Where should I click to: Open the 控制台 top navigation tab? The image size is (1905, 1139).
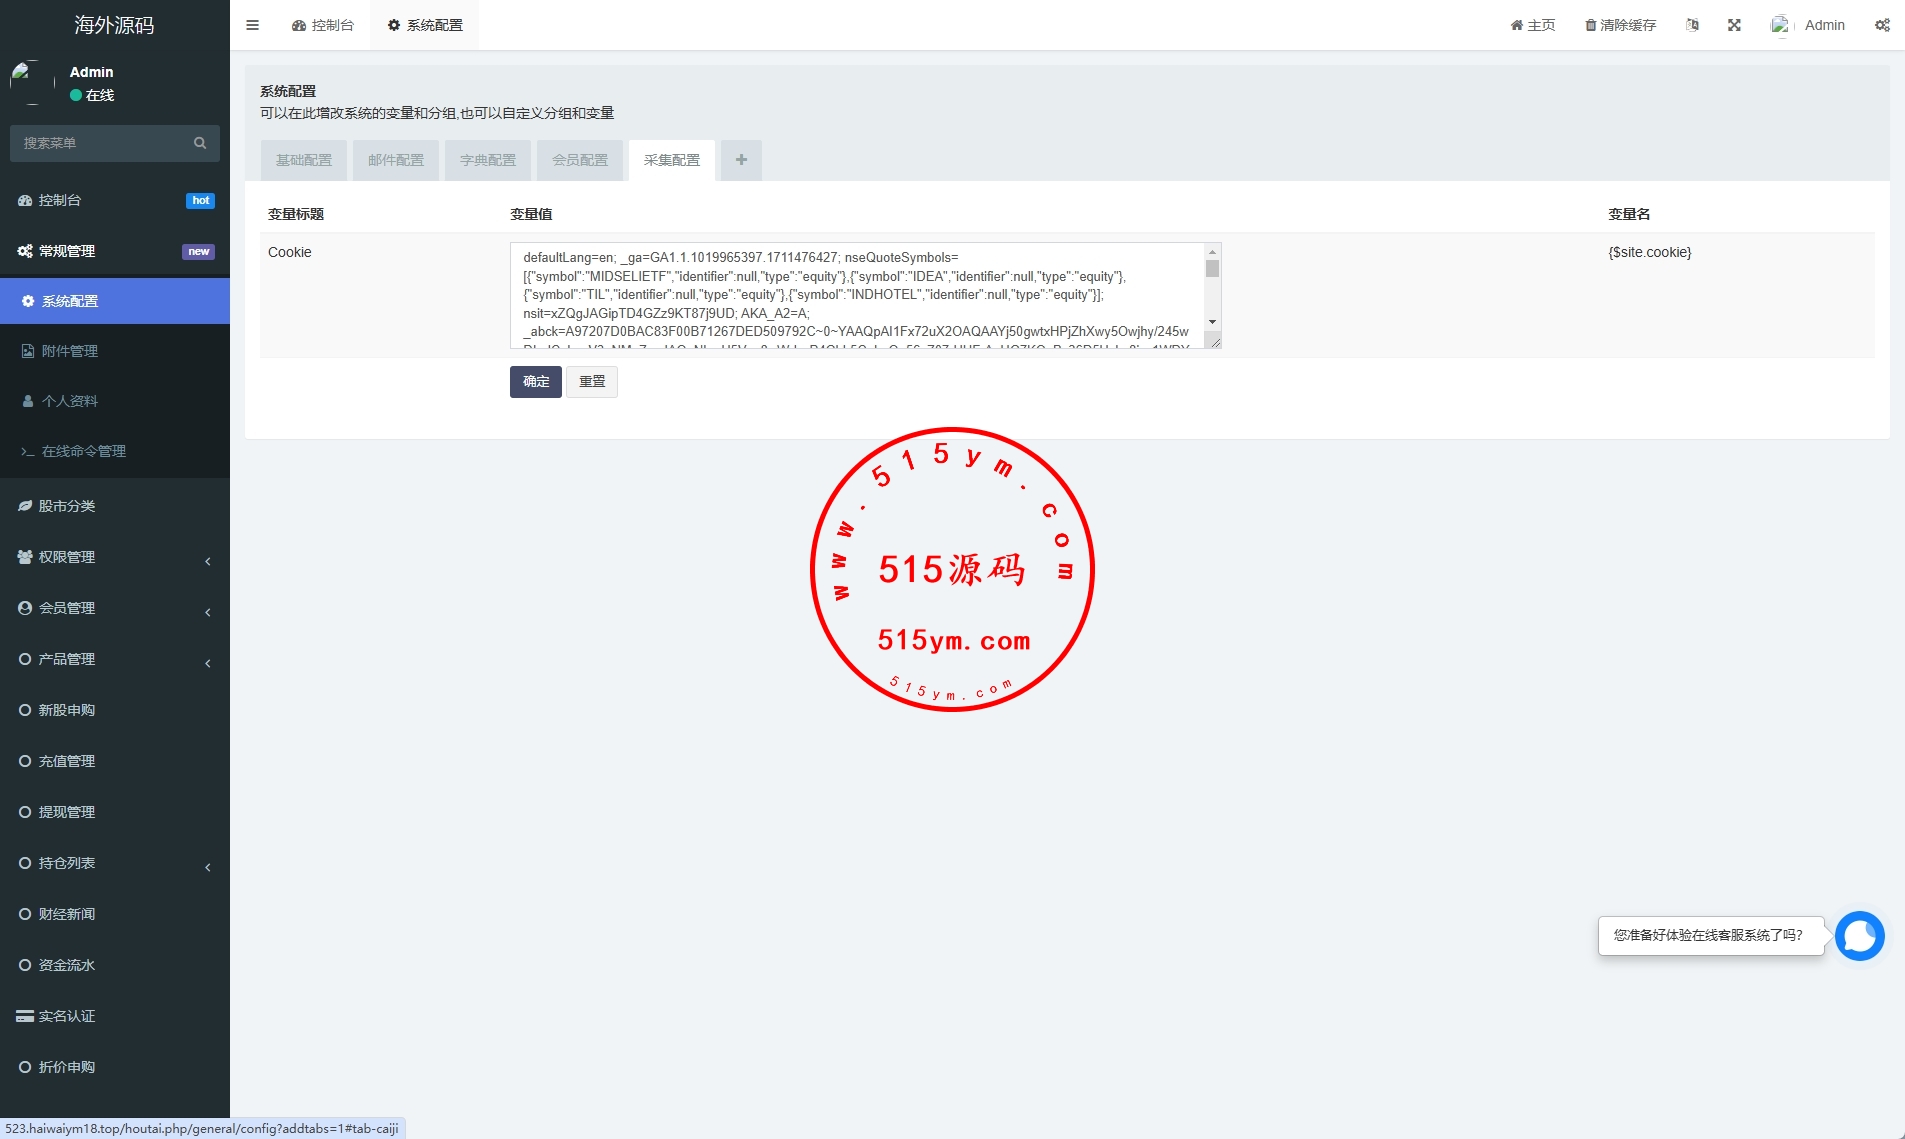point(323,25)
